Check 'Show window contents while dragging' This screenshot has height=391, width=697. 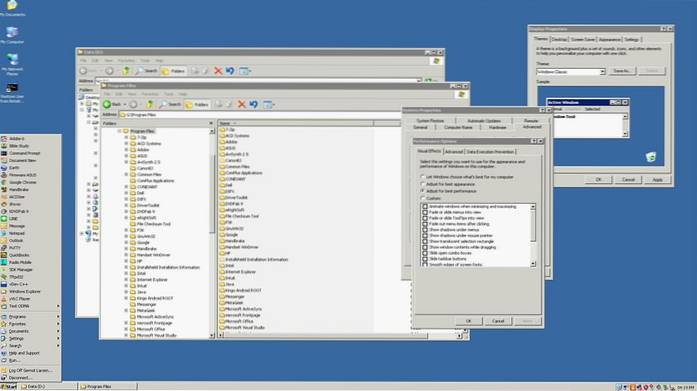(x=425, y=247)
